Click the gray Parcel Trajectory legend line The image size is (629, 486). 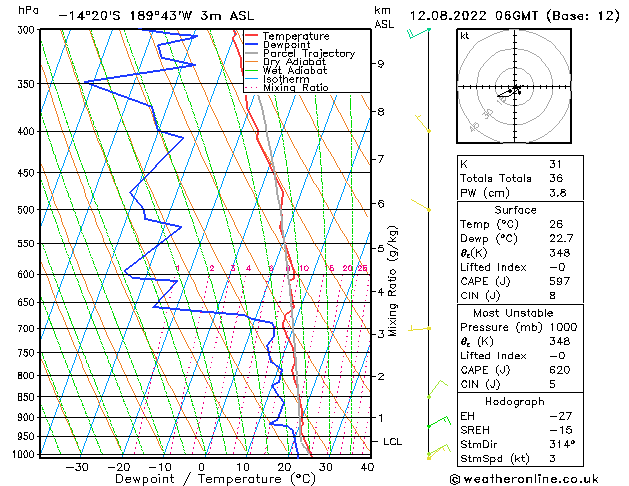coord(252,53)
